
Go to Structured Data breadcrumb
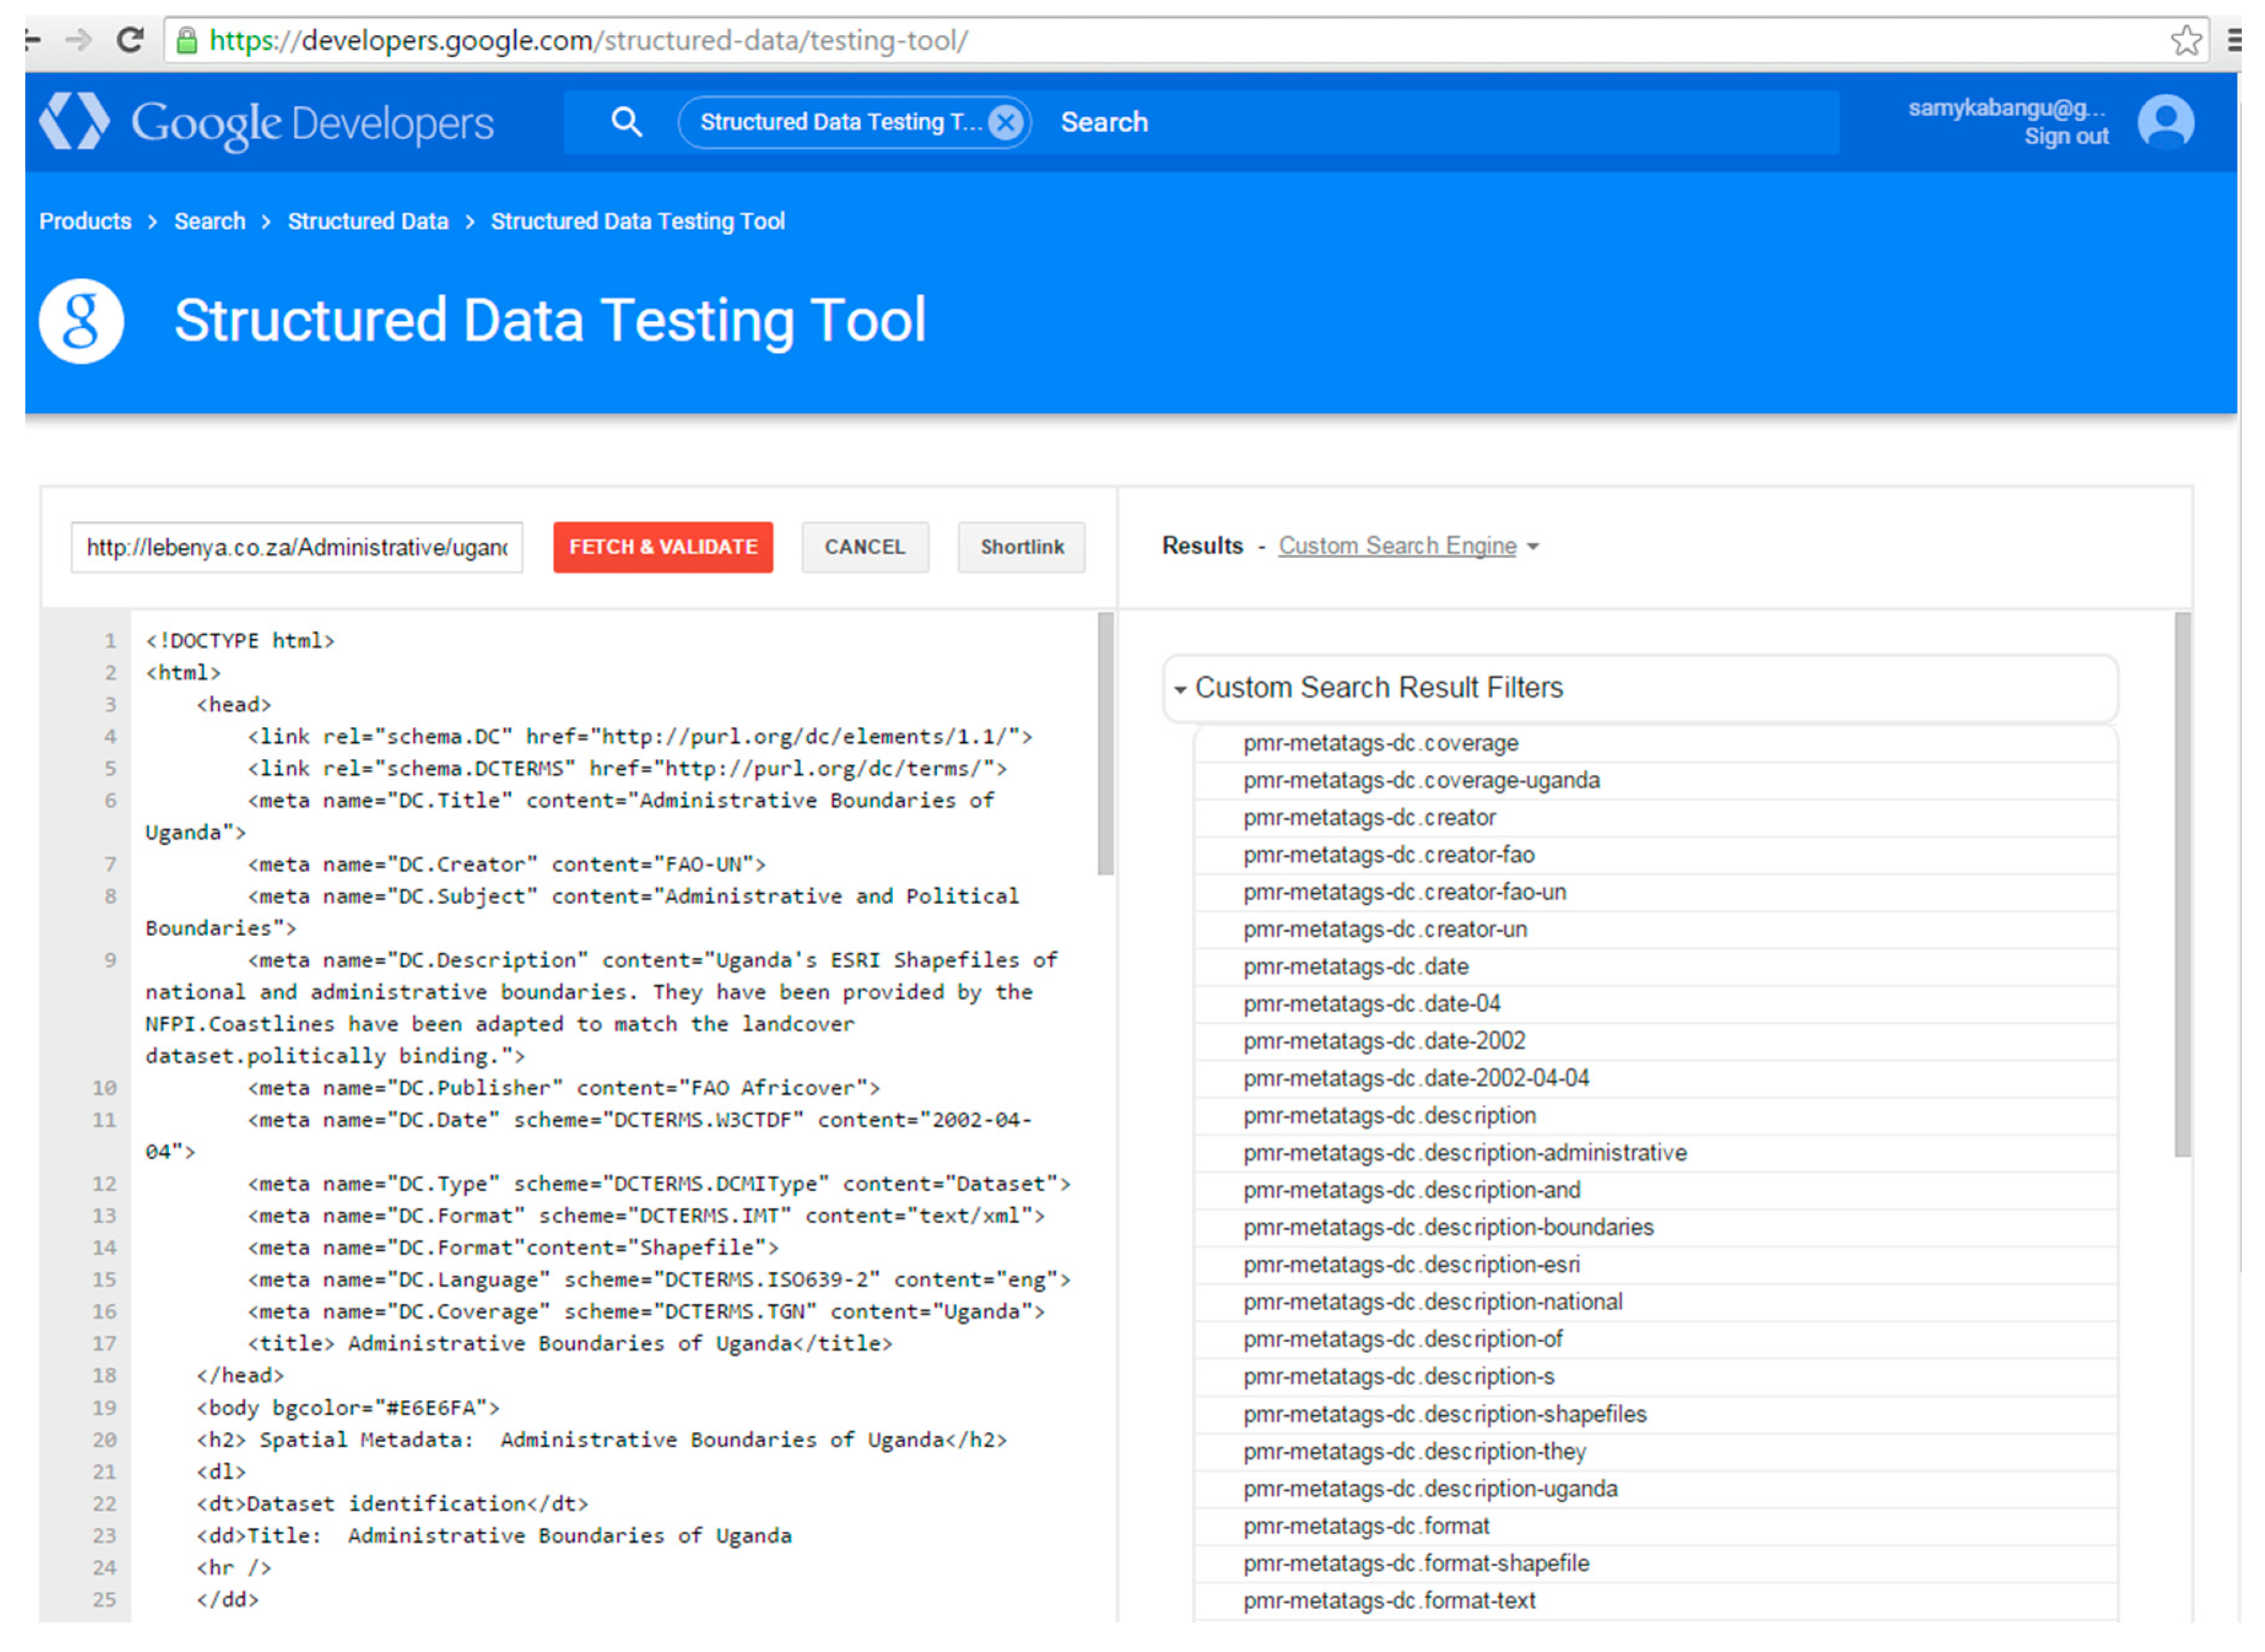(x=368, y=221)
